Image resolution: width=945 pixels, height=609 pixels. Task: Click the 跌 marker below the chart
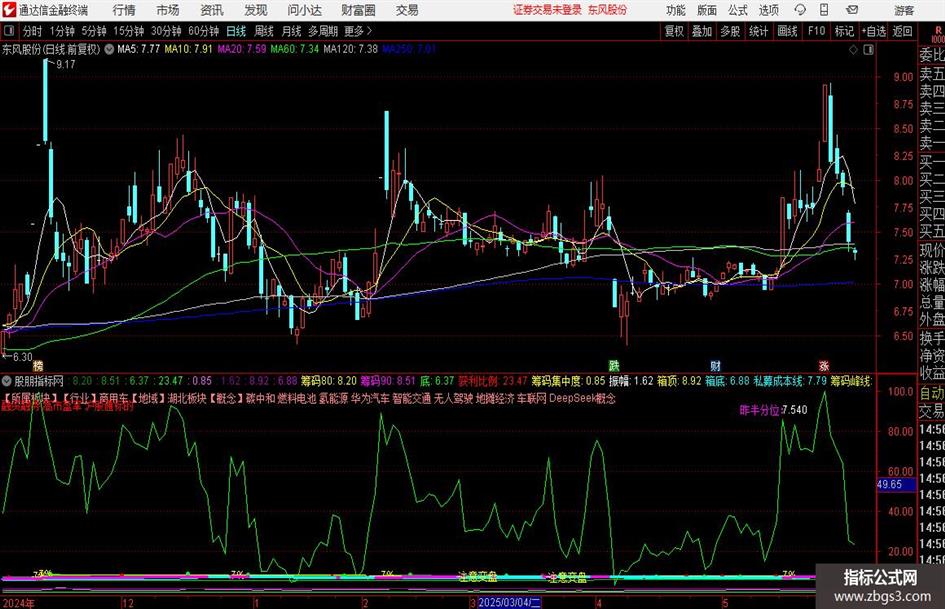click(x=614, y=365)
